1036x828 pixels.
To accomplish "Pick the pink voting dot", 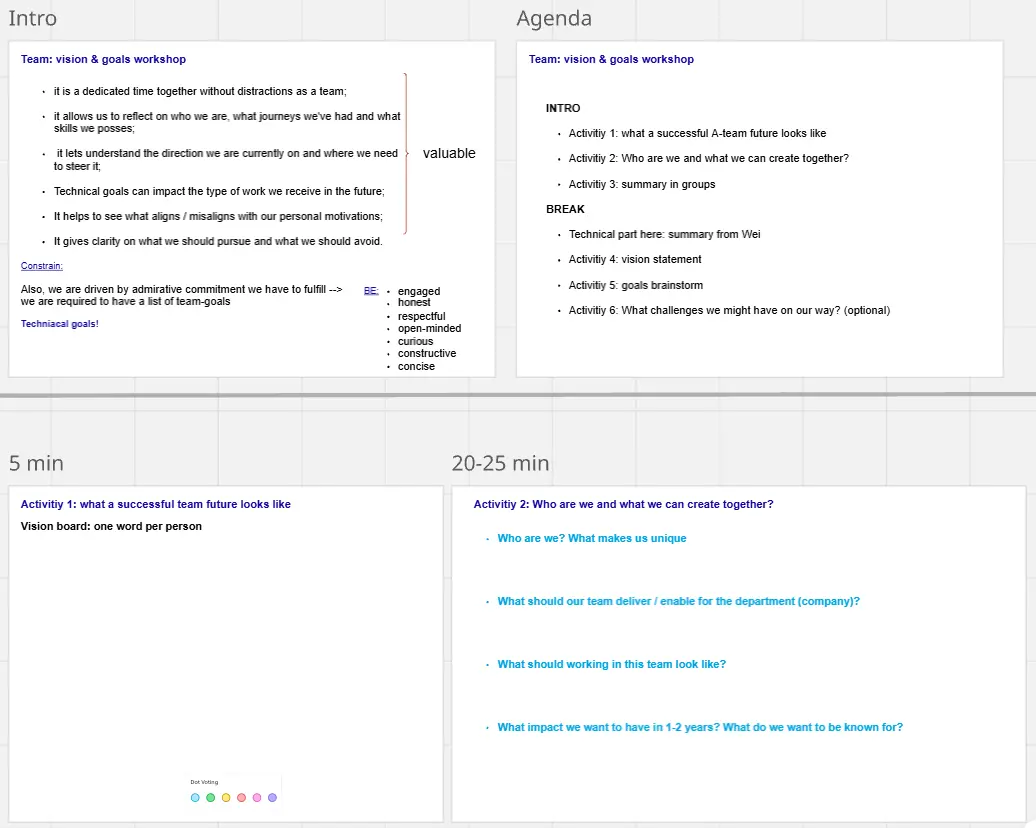I will point(257,797).
